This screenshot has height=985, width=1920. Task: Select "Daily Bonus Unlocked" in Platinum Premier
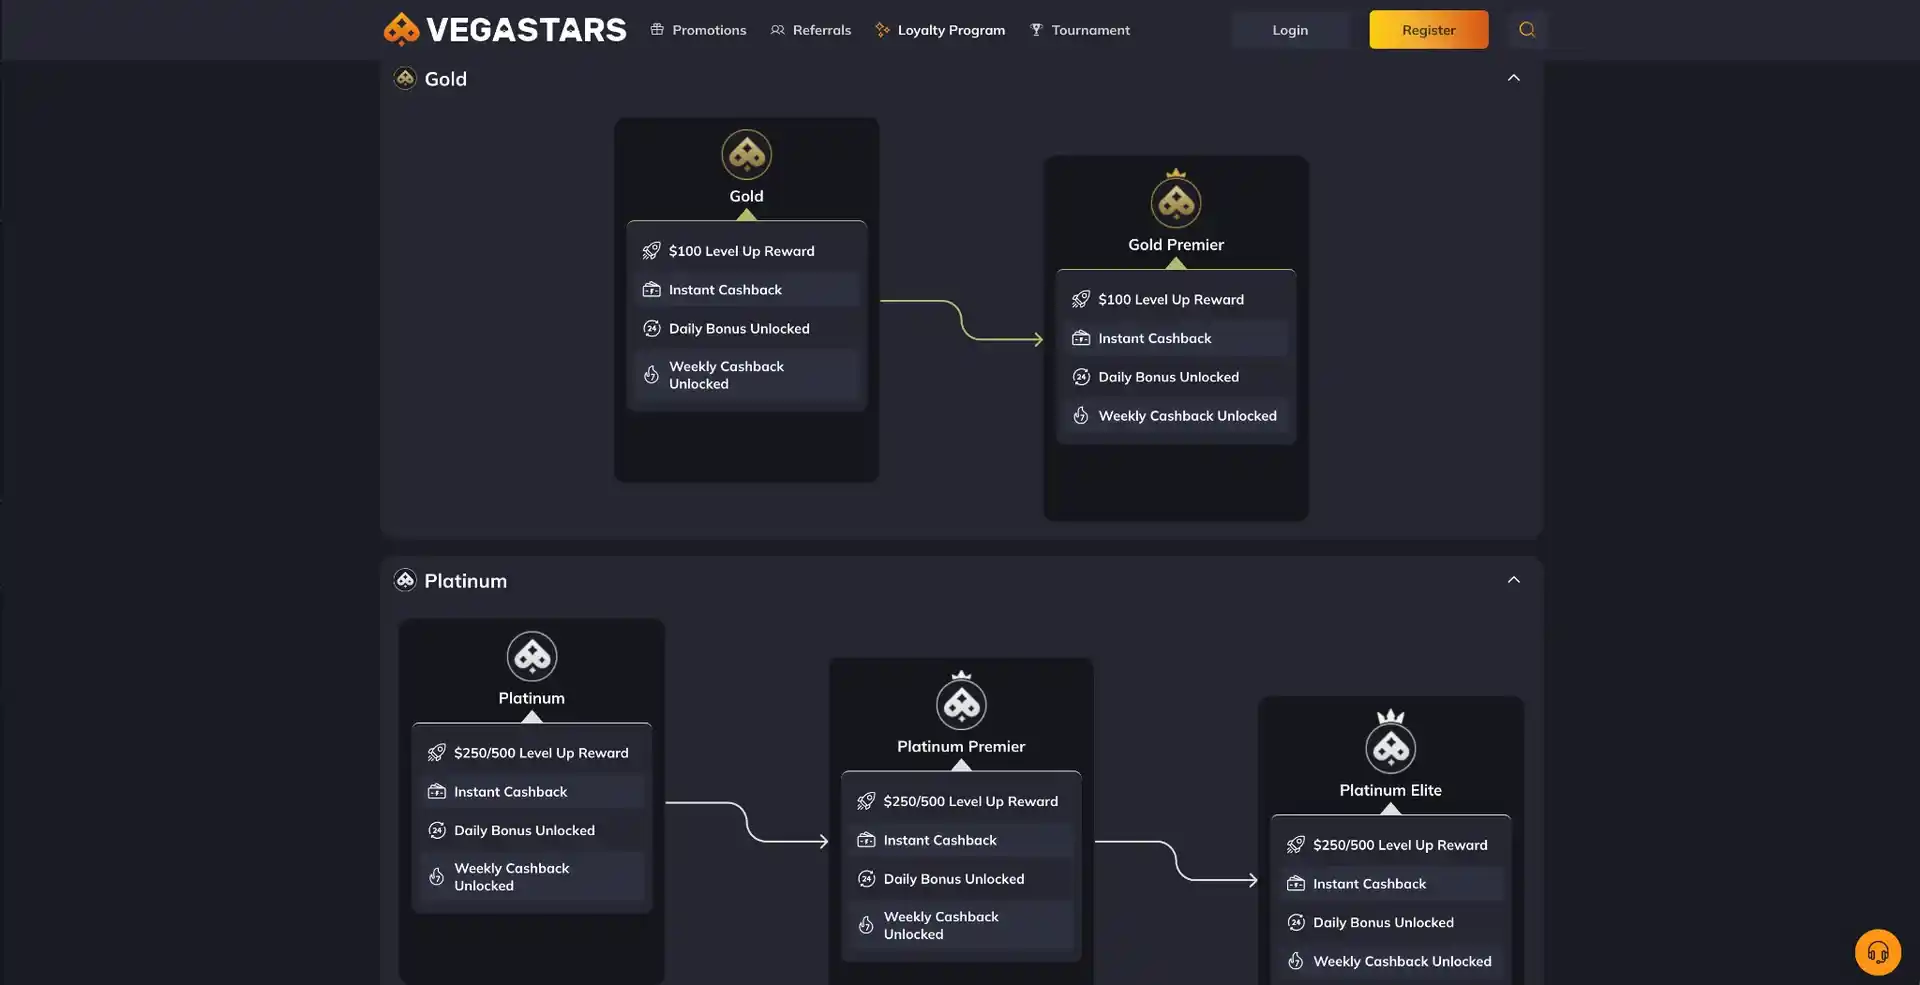click(x=954, y=879)
